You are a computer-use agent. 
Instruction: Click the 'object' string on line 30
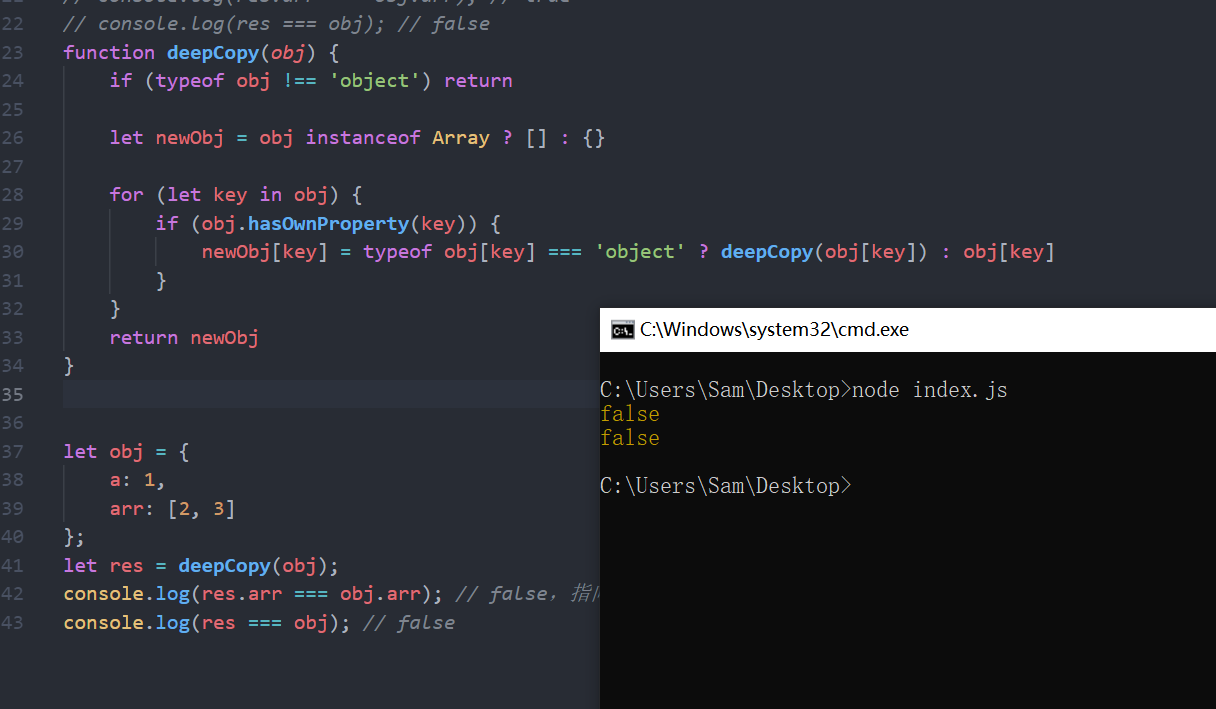click(x=640, y=252)
